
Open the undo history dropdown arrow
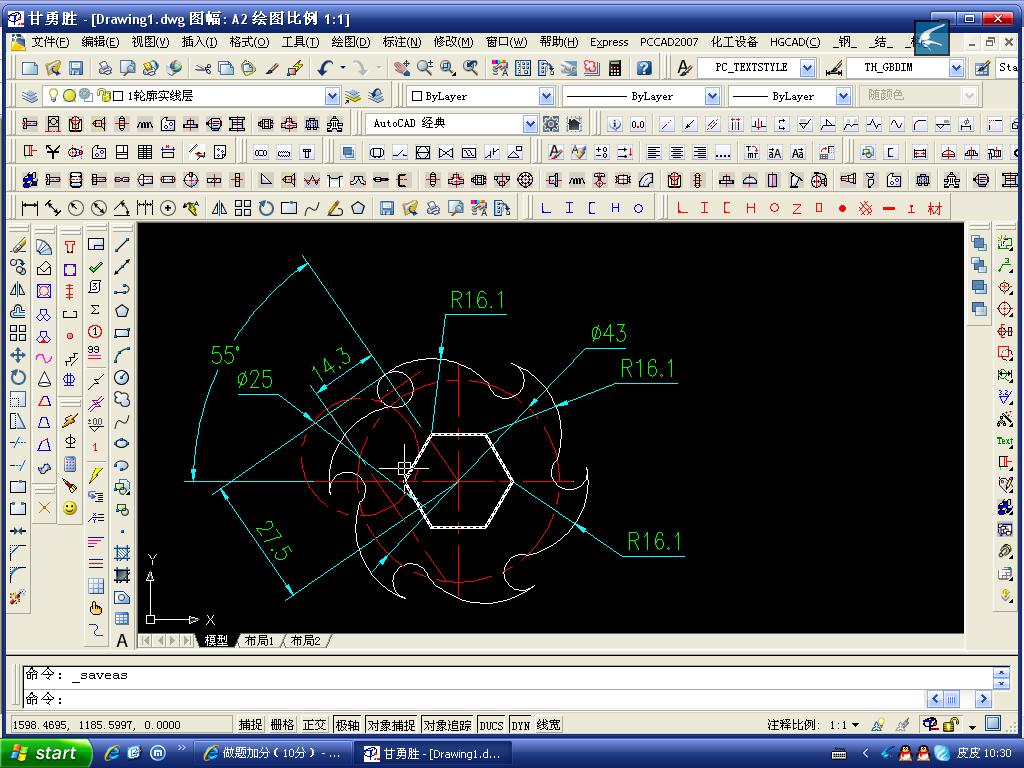click(342, 67)
